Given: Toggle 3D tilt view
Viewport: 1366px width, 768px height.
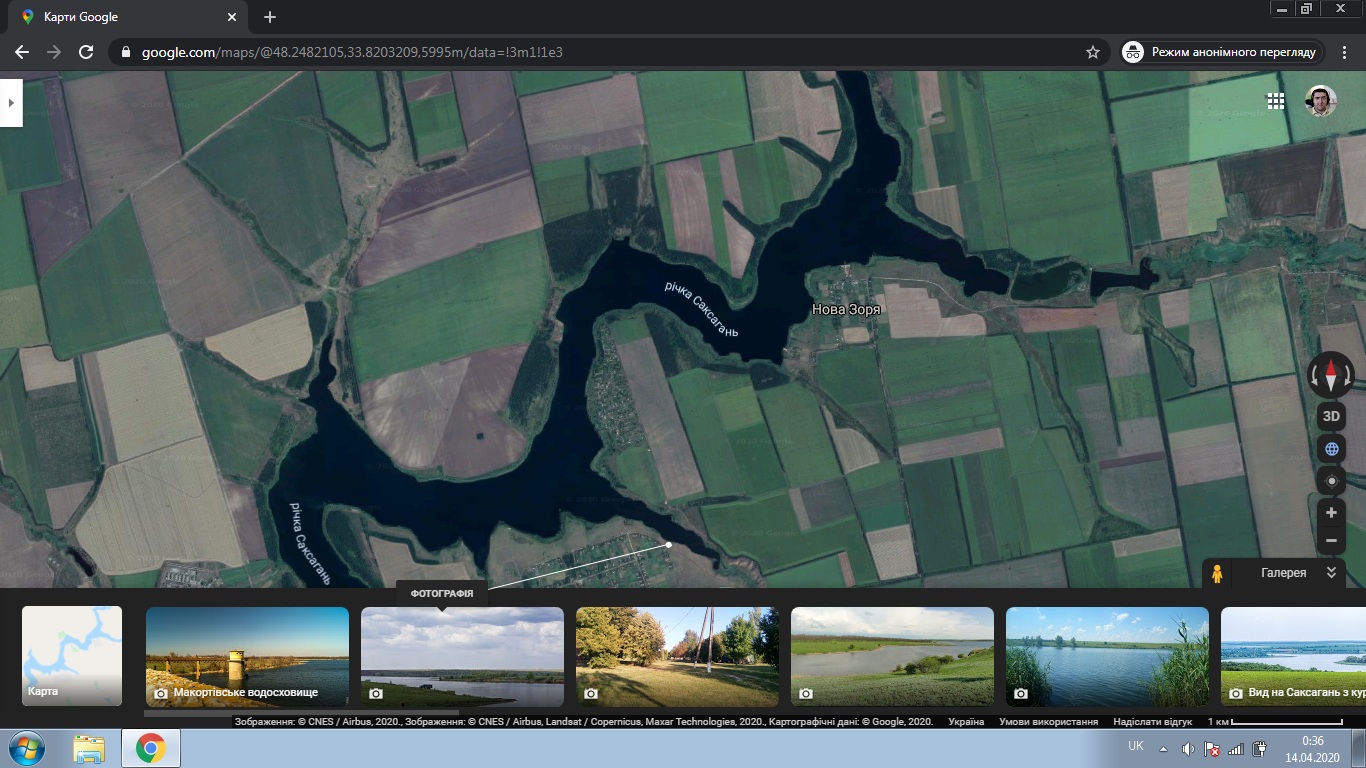Looking at the screenshot, I should pyautogui.click(x=1331, y=416).
